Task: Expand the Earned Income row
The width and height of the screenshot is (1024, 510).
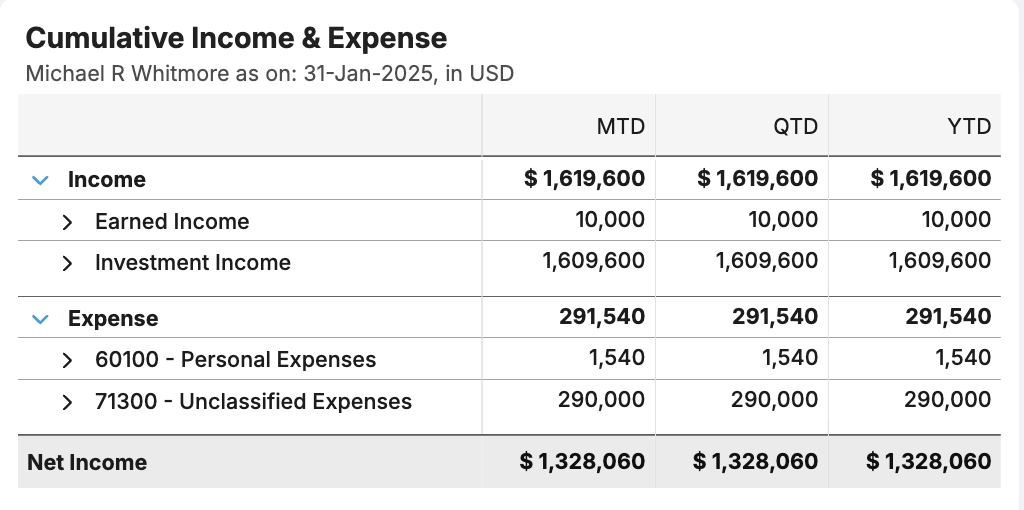Action: (67, 222)
